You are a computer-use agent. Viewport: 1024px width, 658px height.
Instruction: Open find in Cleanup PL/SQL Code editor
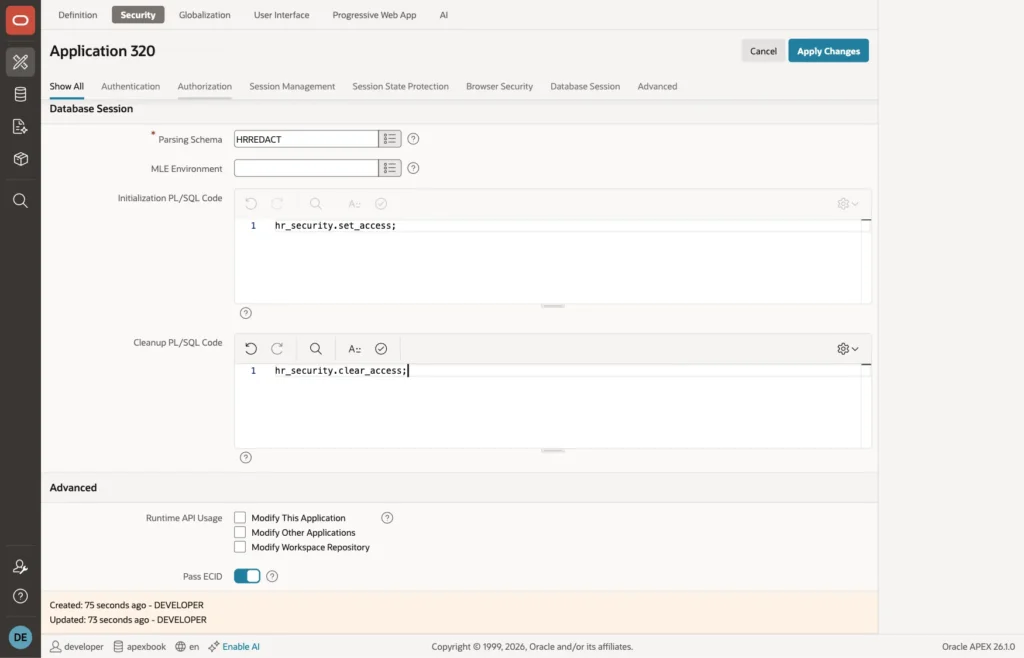315,349
